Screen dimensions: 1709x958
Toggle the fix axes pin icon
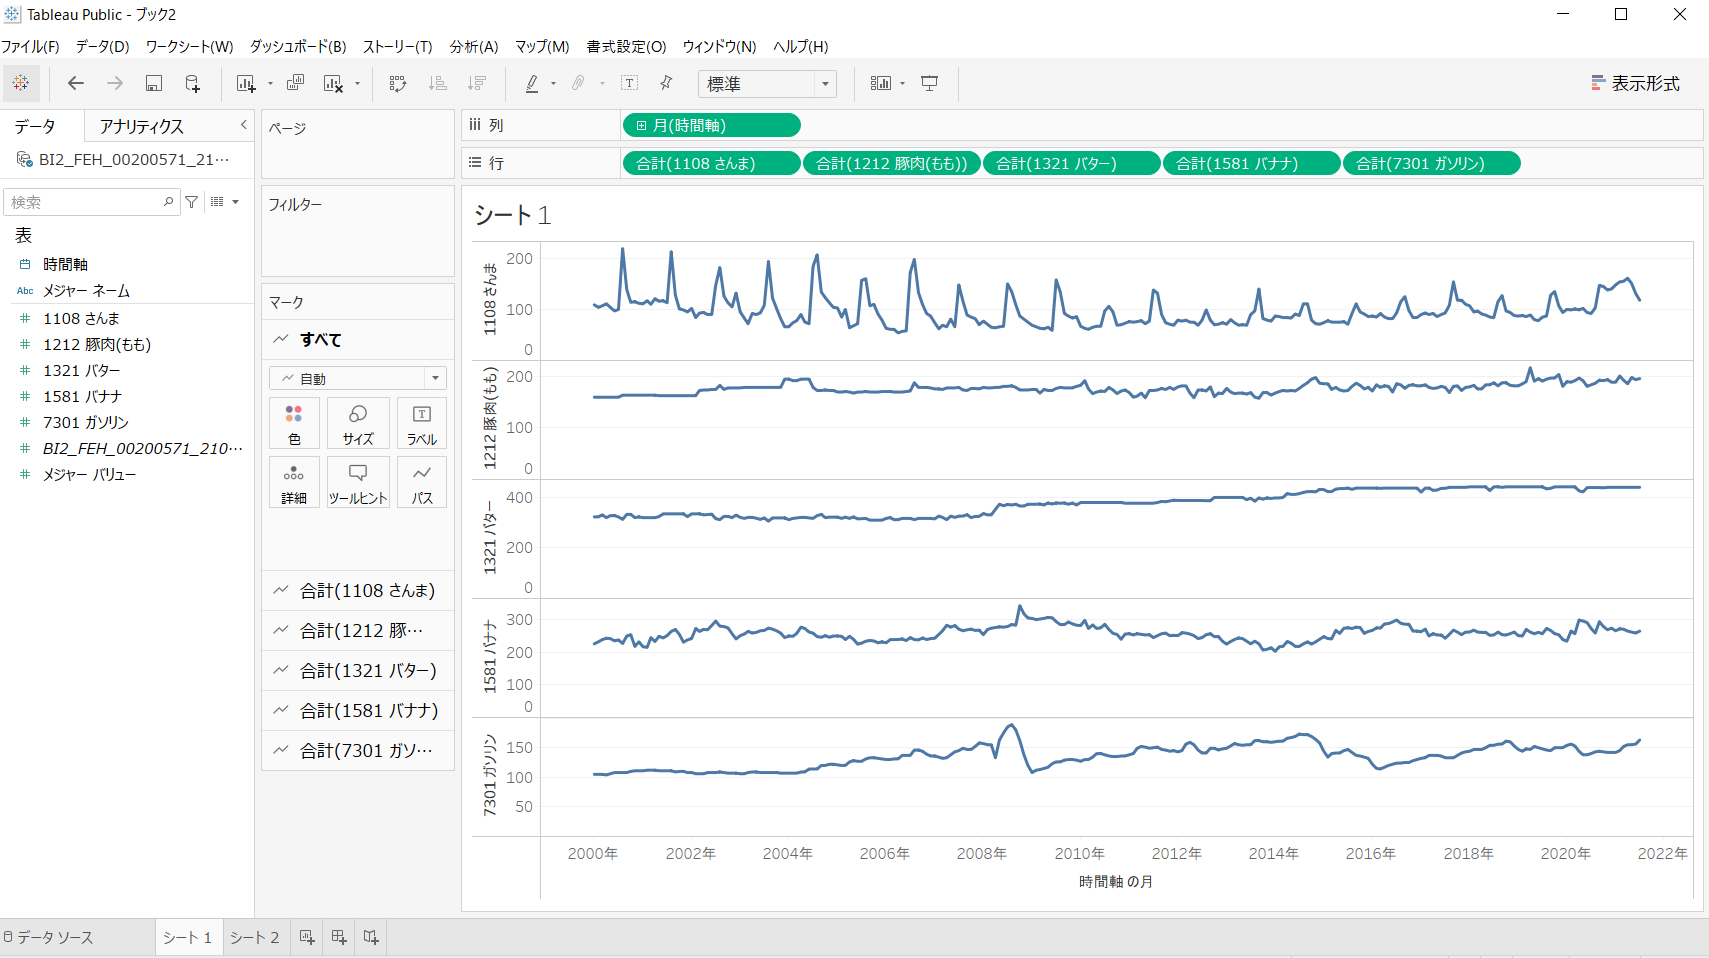pyautogui.click(x=666, y=84)
